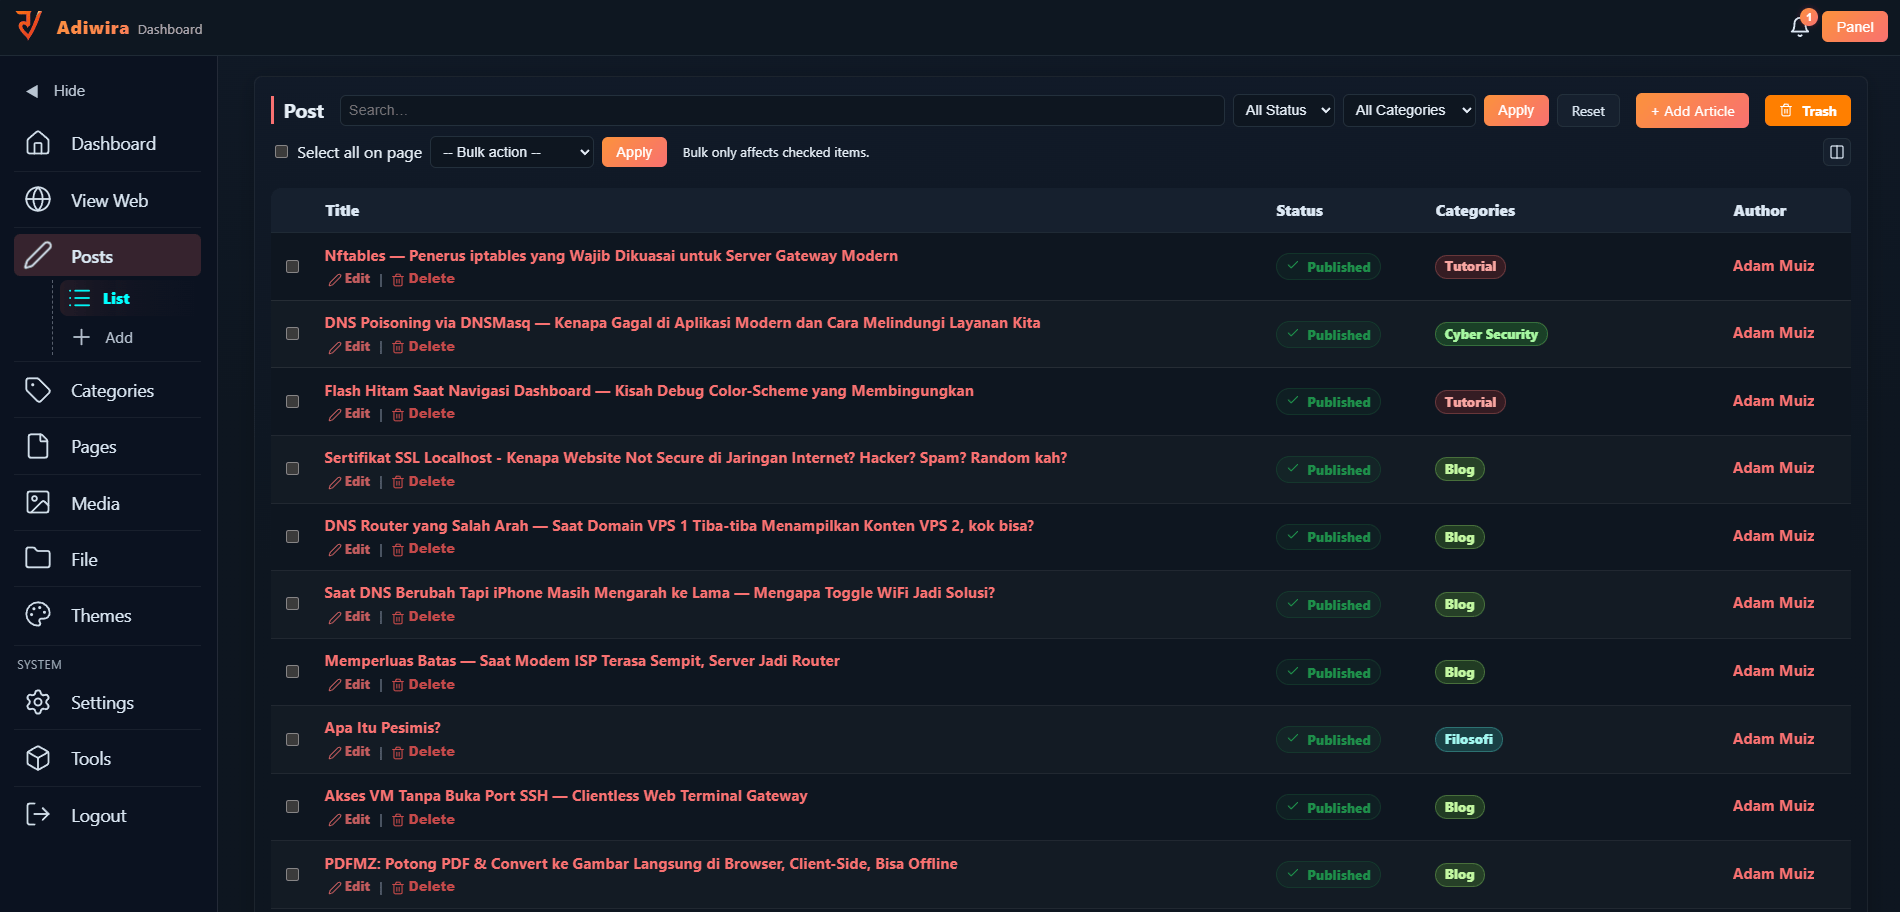Check the PDFMZ post checkbox
The width and height of the screenshot is (1900, 912).
293,875
